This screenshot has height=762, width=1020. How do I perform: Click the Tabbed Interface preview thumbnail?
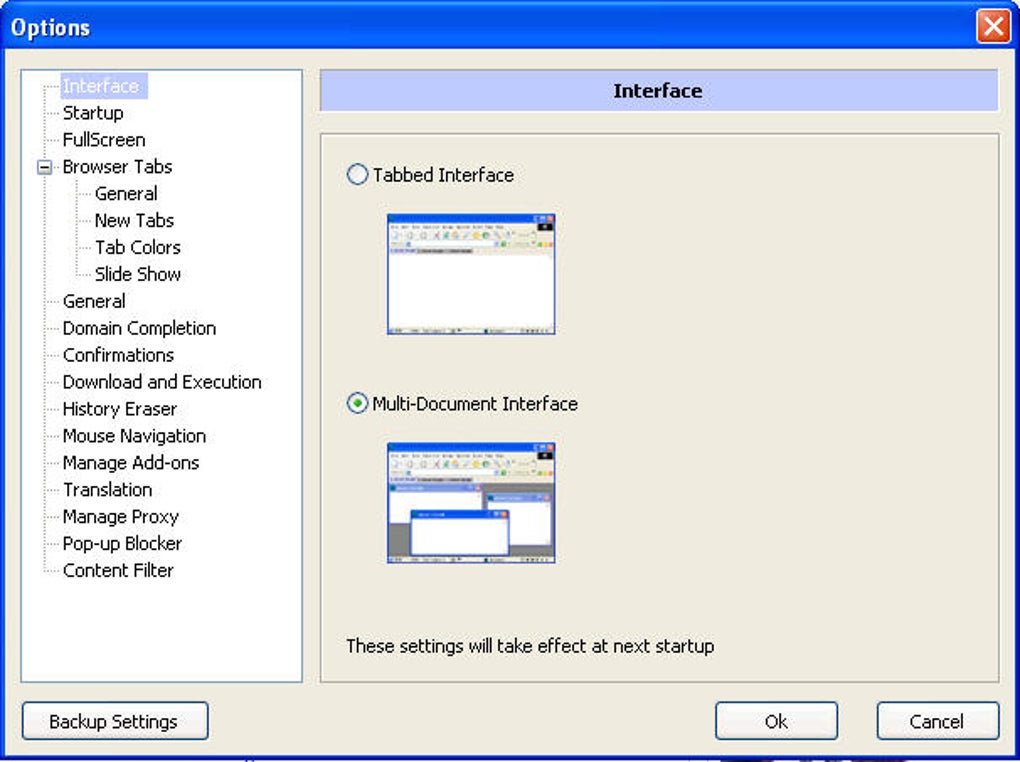tap(471, 274)
